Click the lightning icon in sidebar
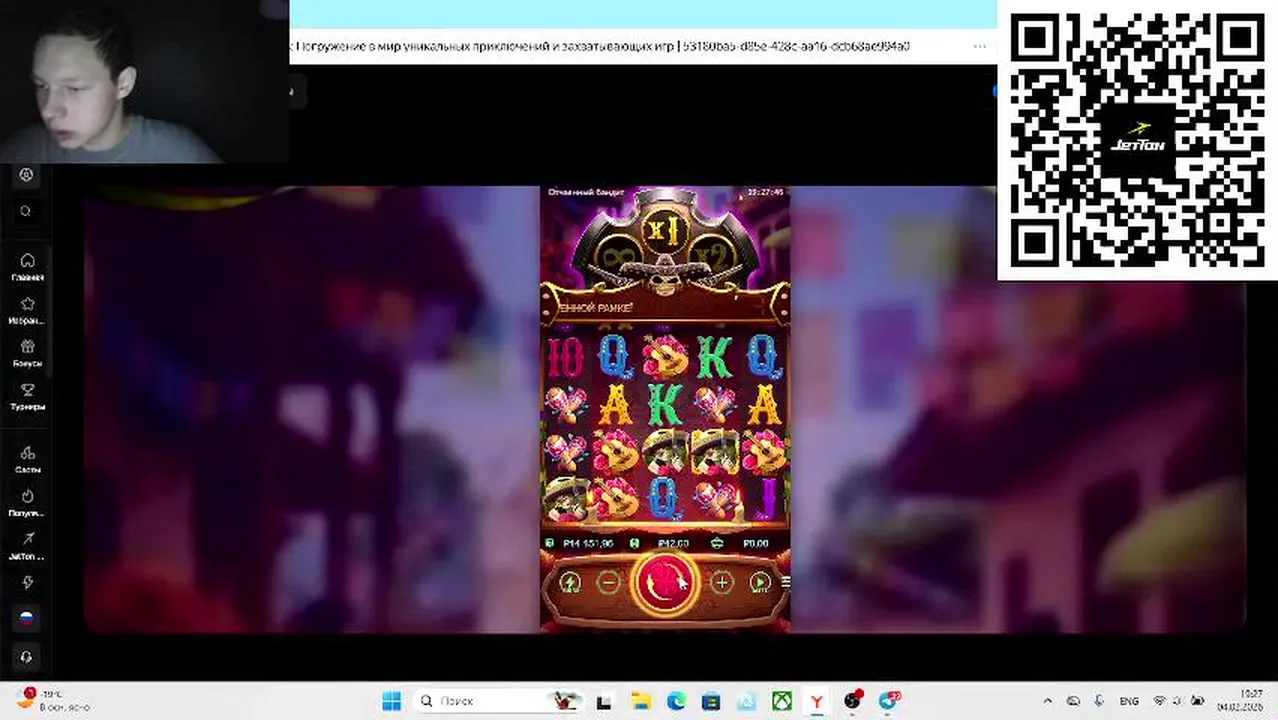Screen dimensions: 1278x720 click(x=27, y=582)
